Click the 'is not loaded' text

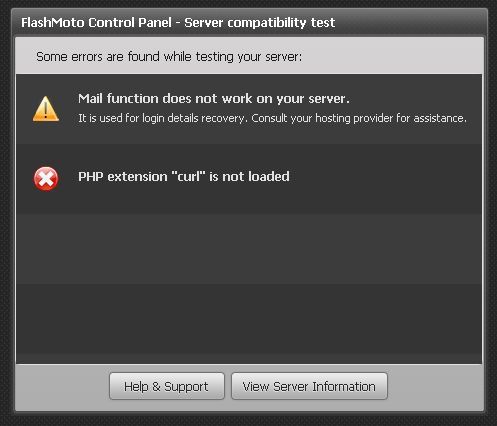249,176
